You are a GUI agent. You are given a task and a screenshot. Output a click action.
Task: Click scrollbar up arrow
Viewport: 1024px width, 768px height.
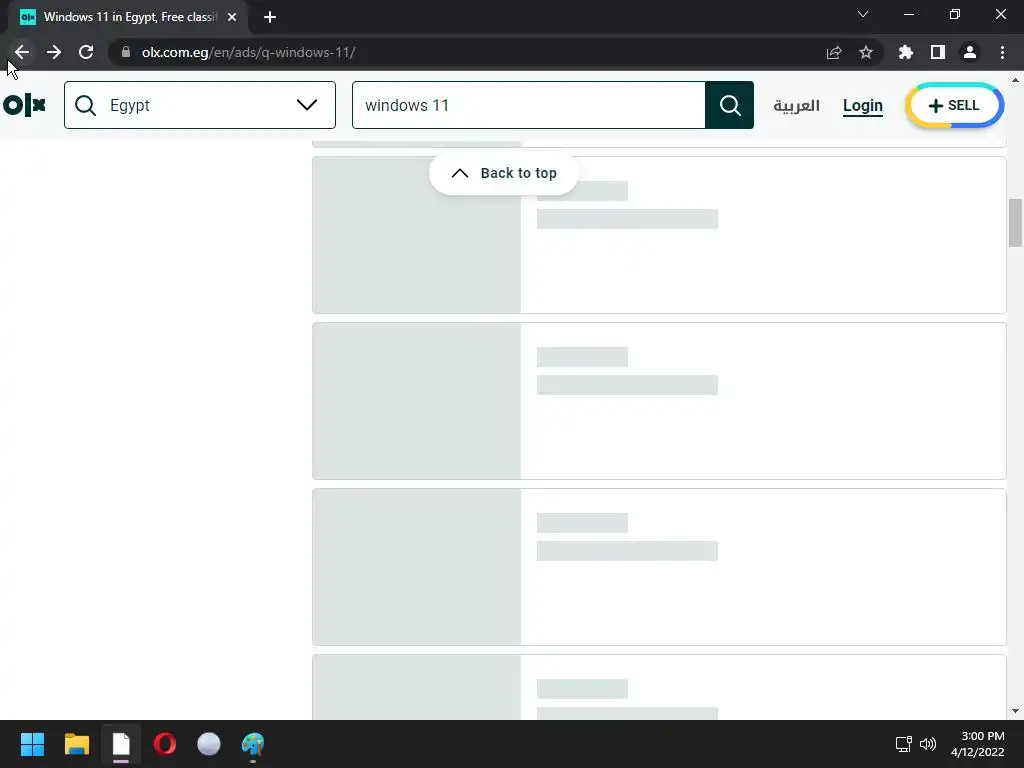[x=1015, y=80]
